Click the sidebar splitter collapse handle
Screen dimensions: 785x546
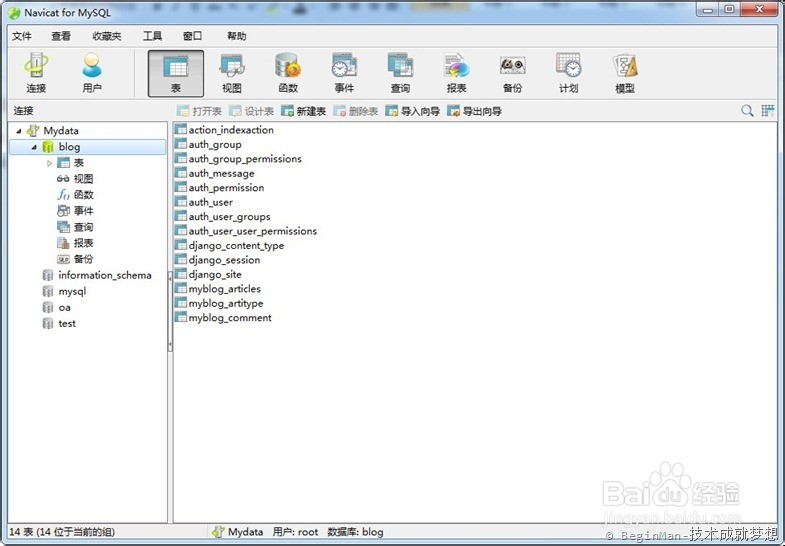pos(170,311)
